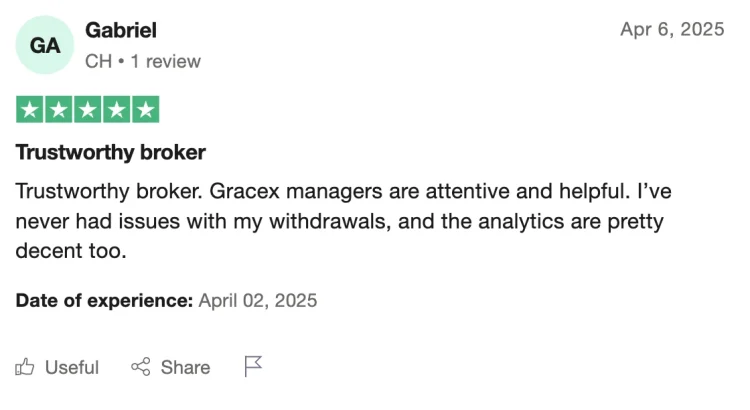The width and height of the screenshot is (750, 410).
Task: Click the third green star
Action: (x=88, y=110)
